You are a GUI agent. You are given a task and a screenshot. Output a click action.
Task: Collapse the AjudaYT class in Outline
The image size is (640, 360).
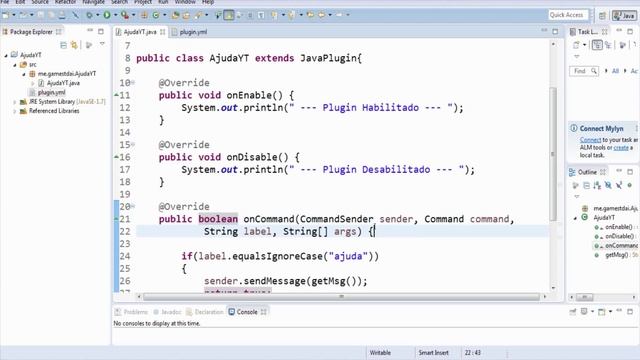coord(576,218)
